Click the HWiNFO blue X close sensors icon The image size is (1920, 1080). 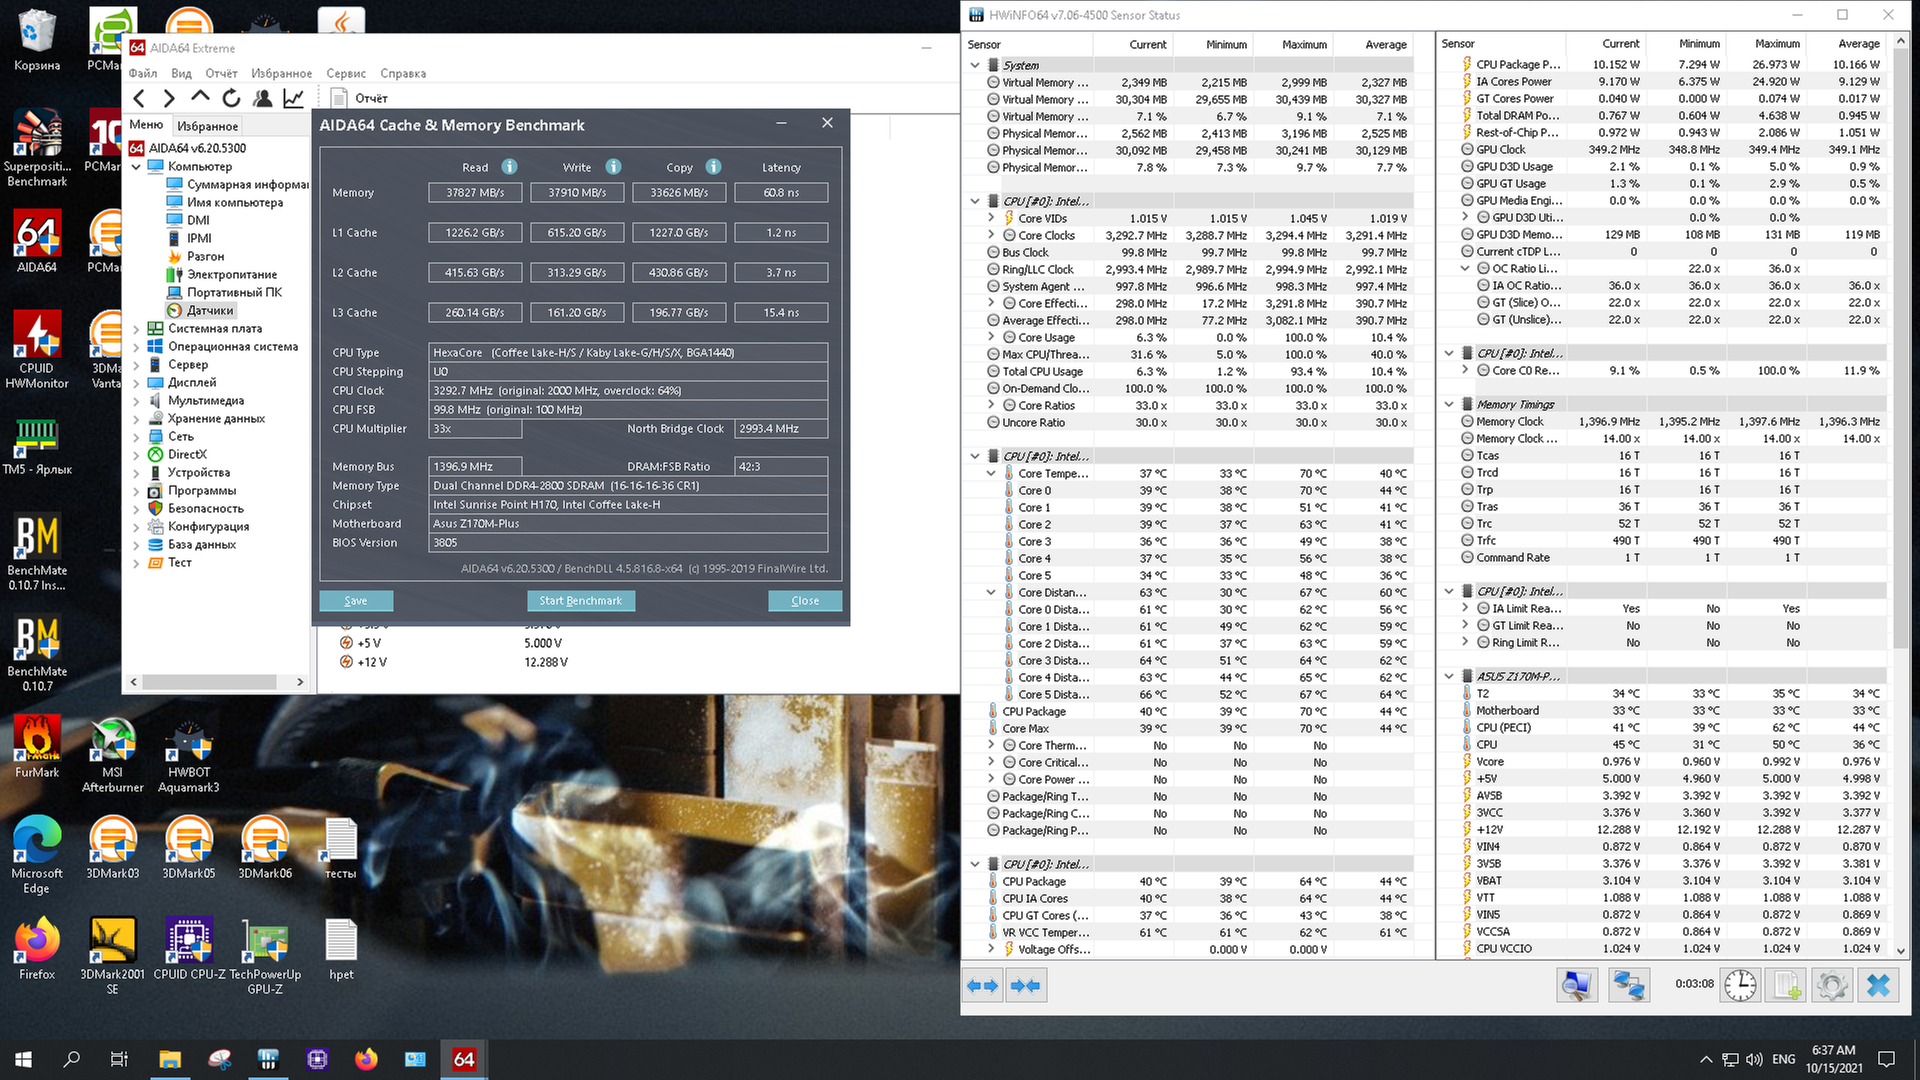[x=1878, y=986]
